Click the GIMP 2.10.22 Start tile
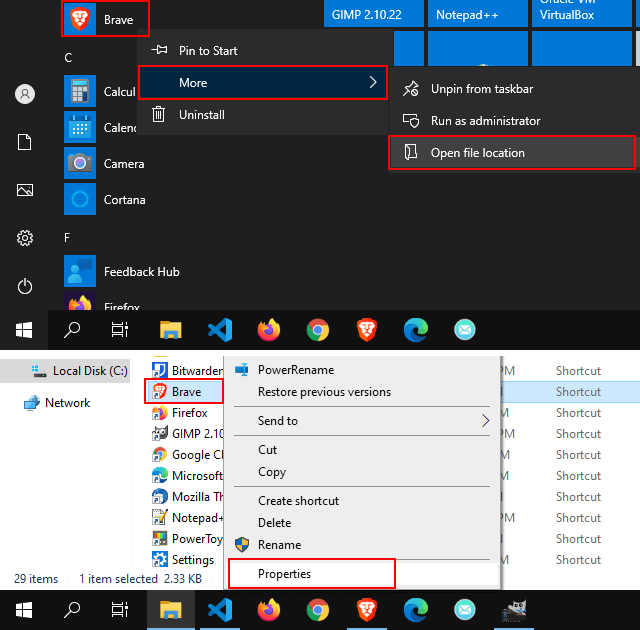The image size is (640, 630). tap(374, 13)
